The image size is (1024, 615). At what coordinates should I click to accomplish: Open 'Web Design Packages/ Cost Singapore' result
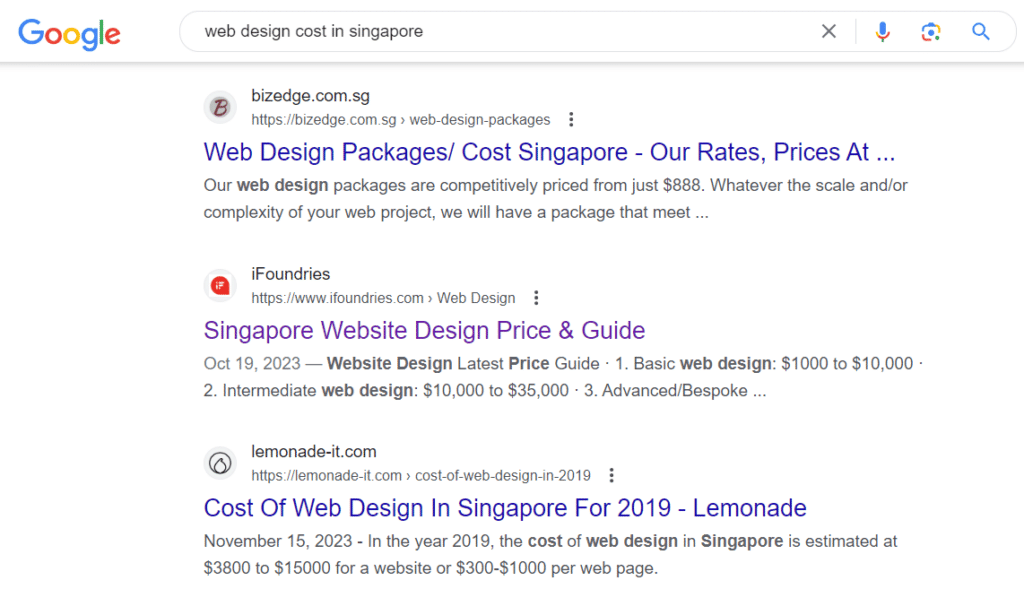pyautogui.click(x=549, y=152)
